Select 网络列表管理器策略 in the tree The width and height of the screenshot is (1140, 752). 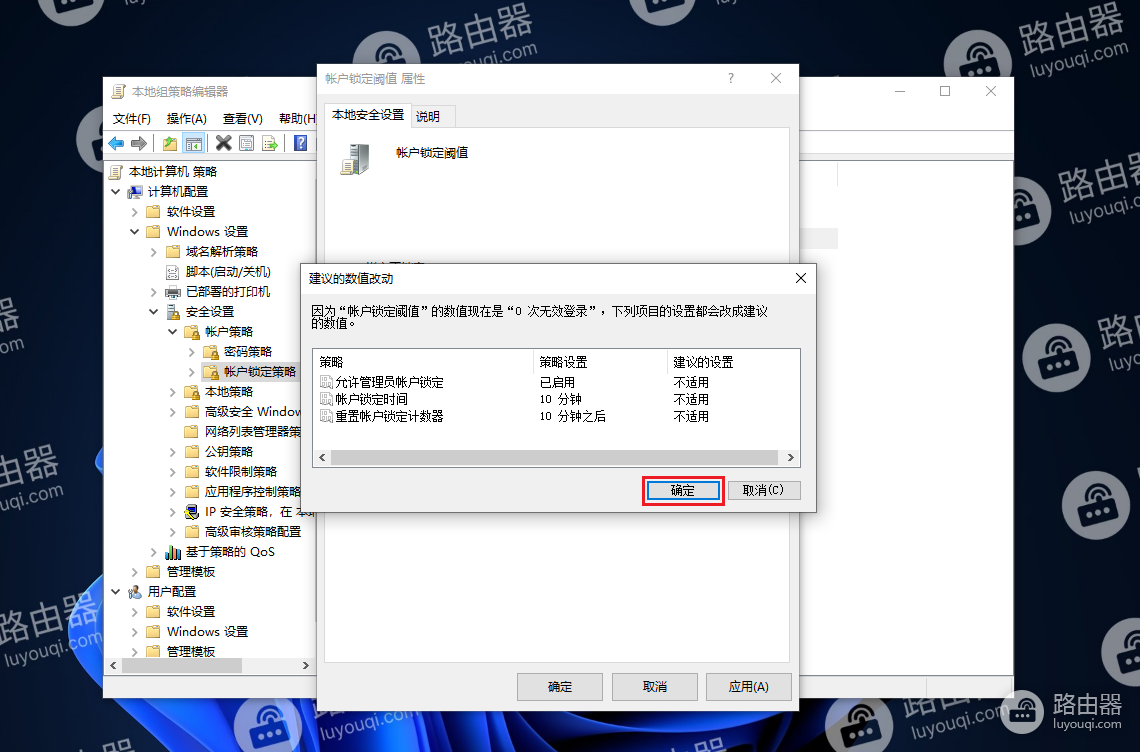[x=252, y=432]
